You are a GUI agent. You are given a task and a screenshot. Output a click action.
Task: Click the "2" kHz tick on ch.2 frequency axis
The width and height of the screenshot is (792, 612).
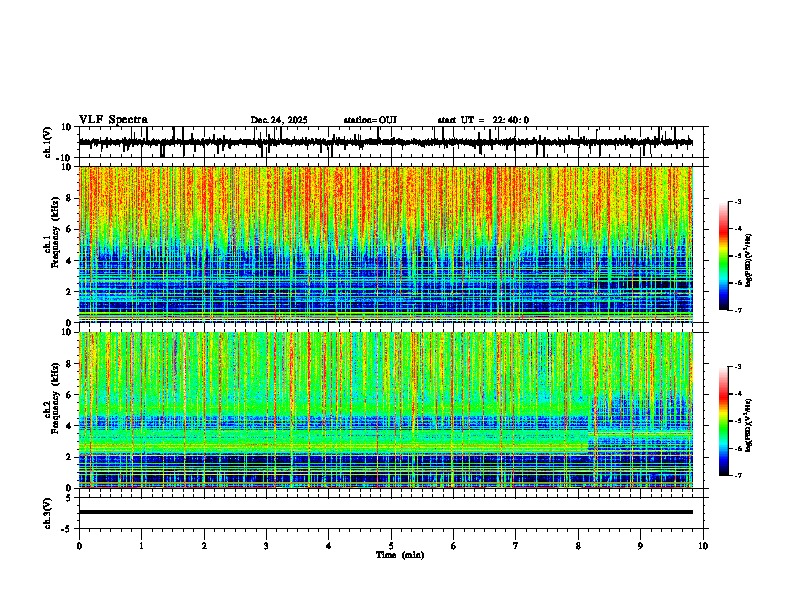point(69,457)
